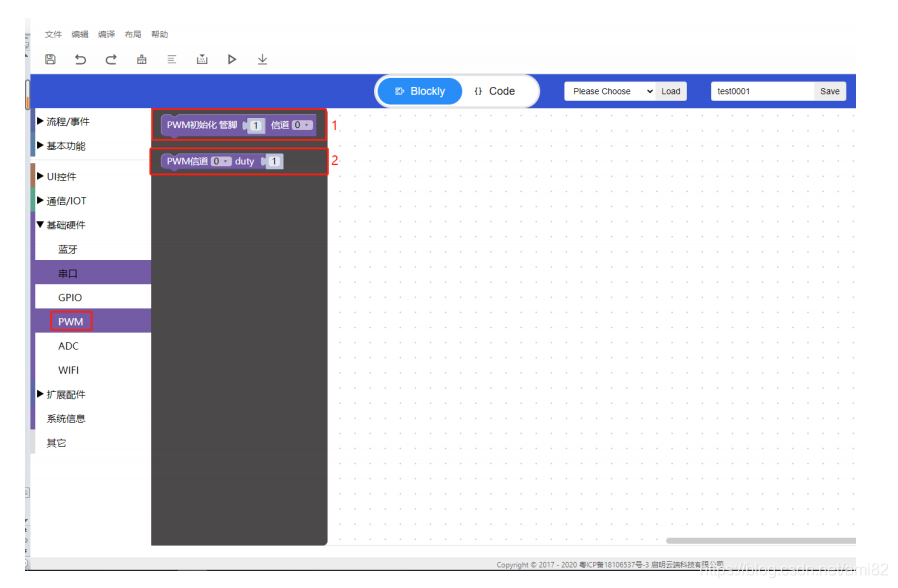Click the compile/build icon in toolbar
The image size is (898, 588).
[x=202, y=59]
